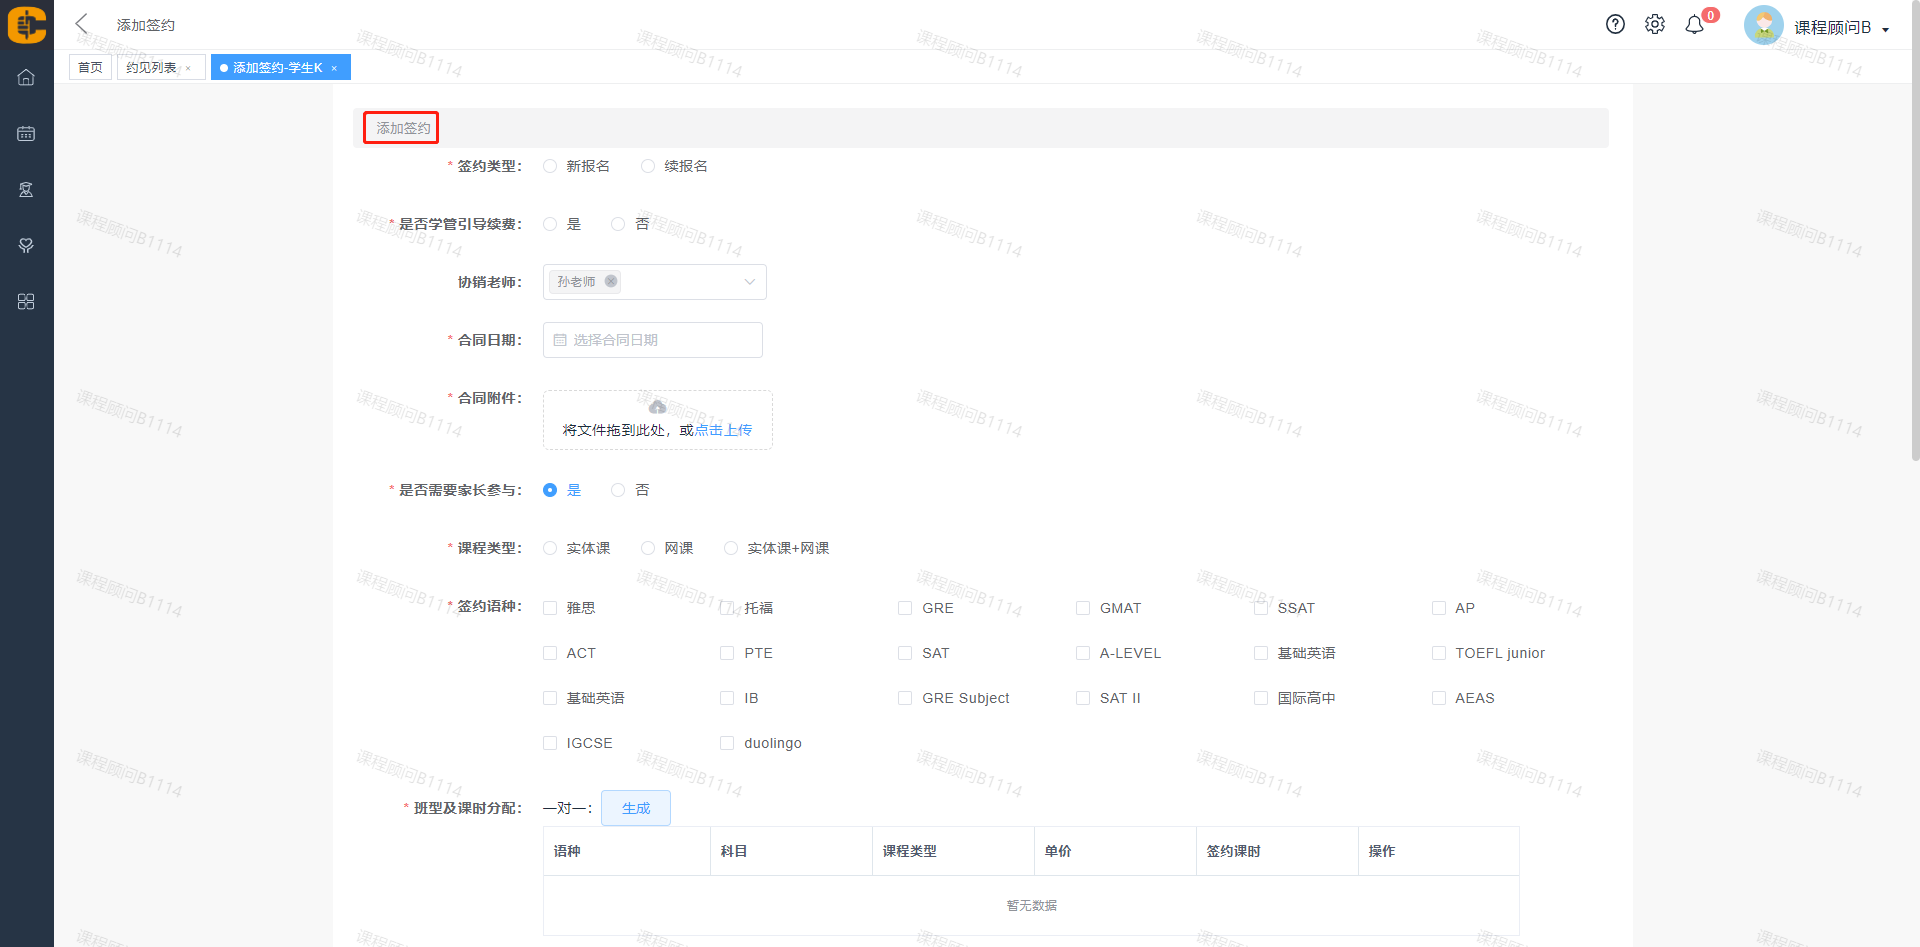Close the 添加签约-学生K tab
The width and height of the screenshot is (1920, 947).
coord(334,68)
